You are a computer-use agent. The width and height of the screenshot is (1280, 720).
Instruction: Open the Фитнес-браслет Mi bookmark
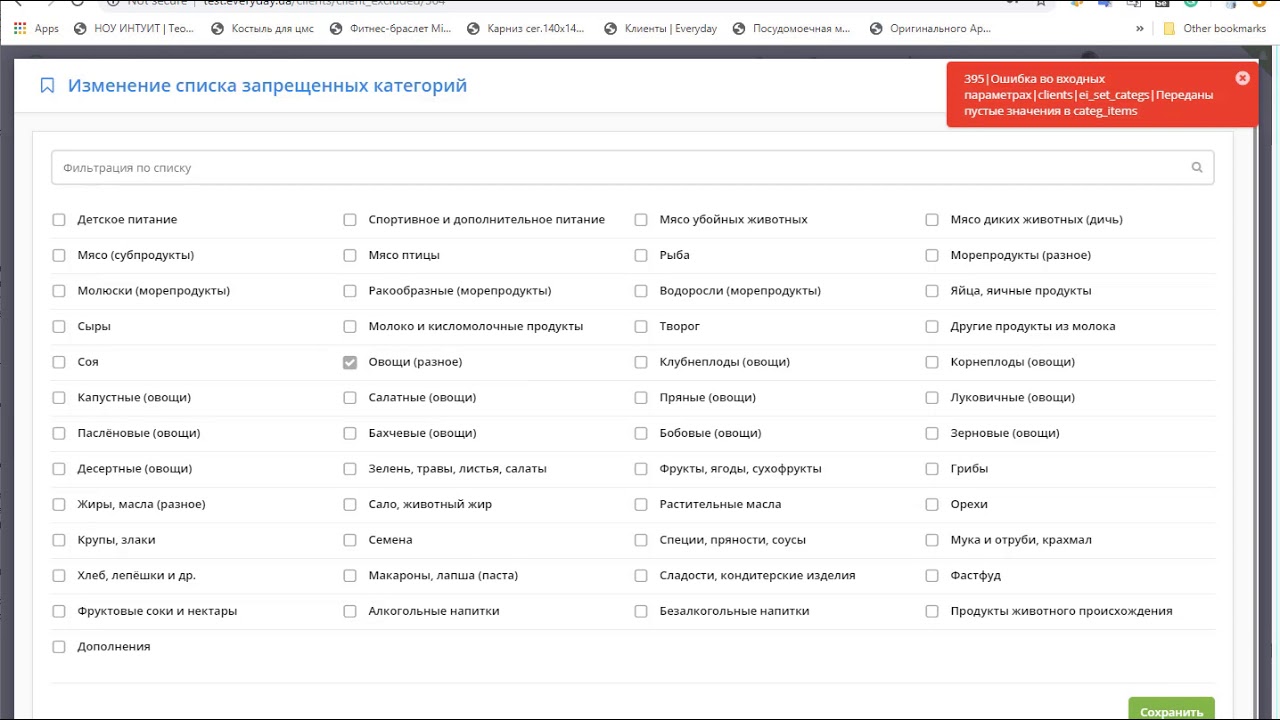[x=390, y=29]
